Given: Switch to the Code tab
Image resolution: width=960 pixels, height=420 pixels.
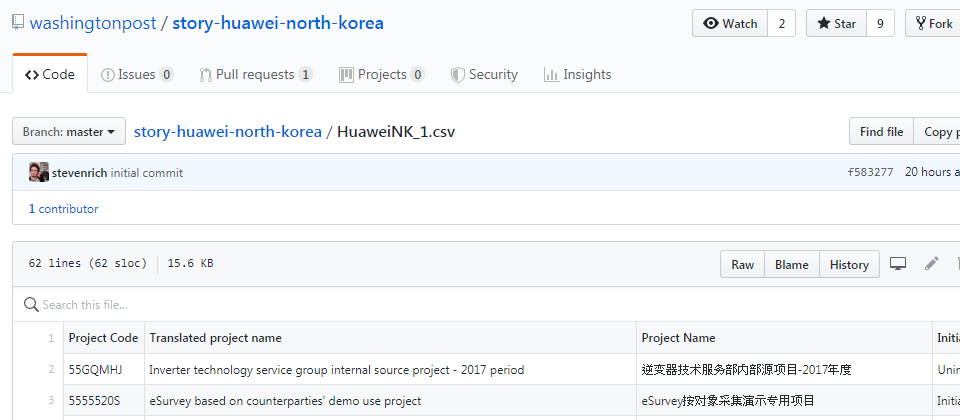Looking at the screenshot, I should tap(50, 74).
